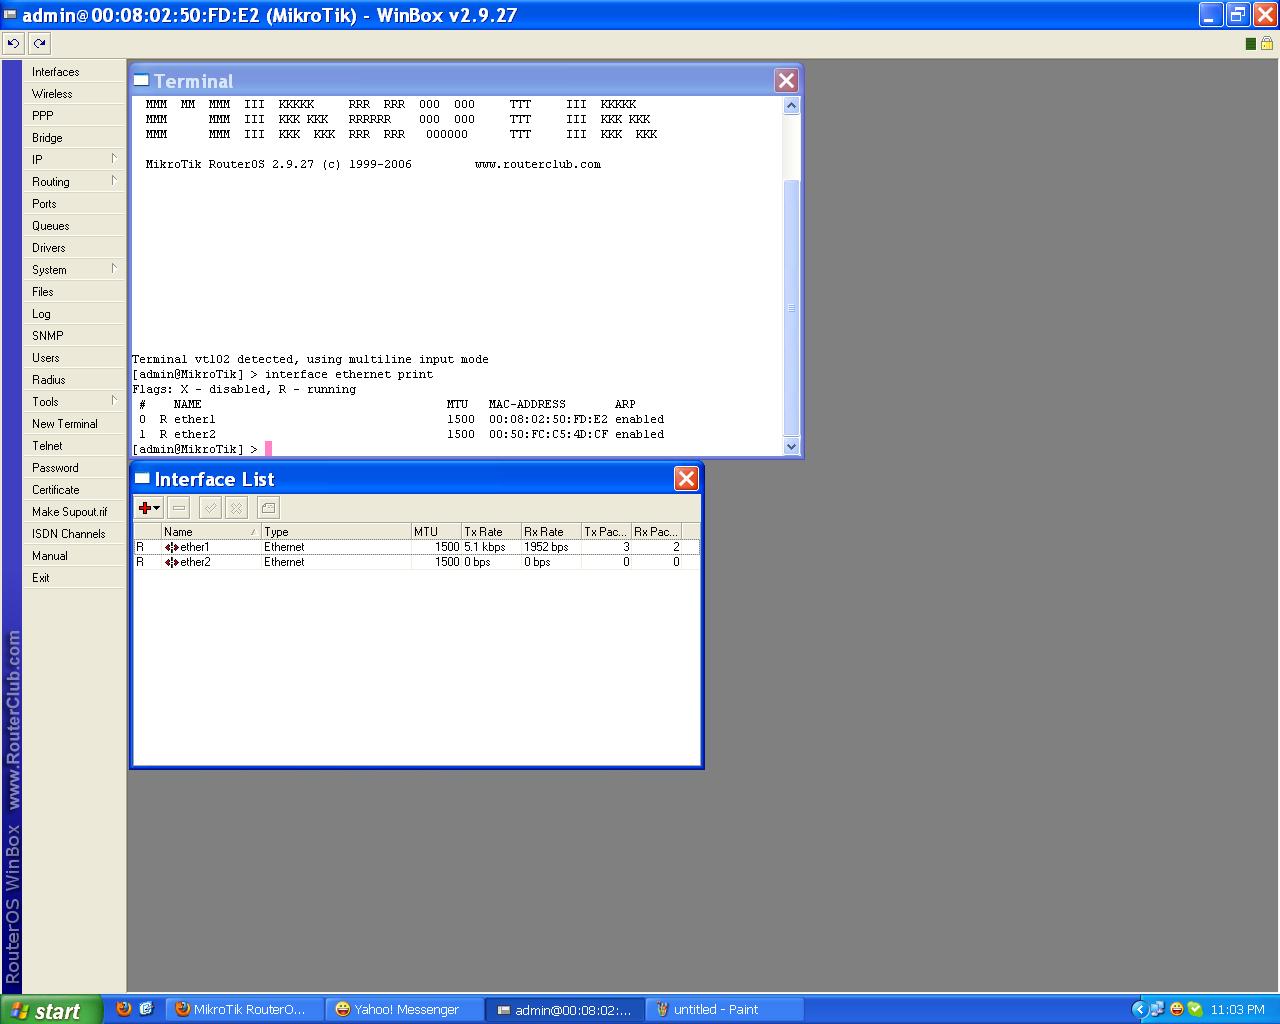Screen dimensions: 1280x1024
Task: Switch to untitled - Paint taskbar item
Action: (x=725, y=1010)
